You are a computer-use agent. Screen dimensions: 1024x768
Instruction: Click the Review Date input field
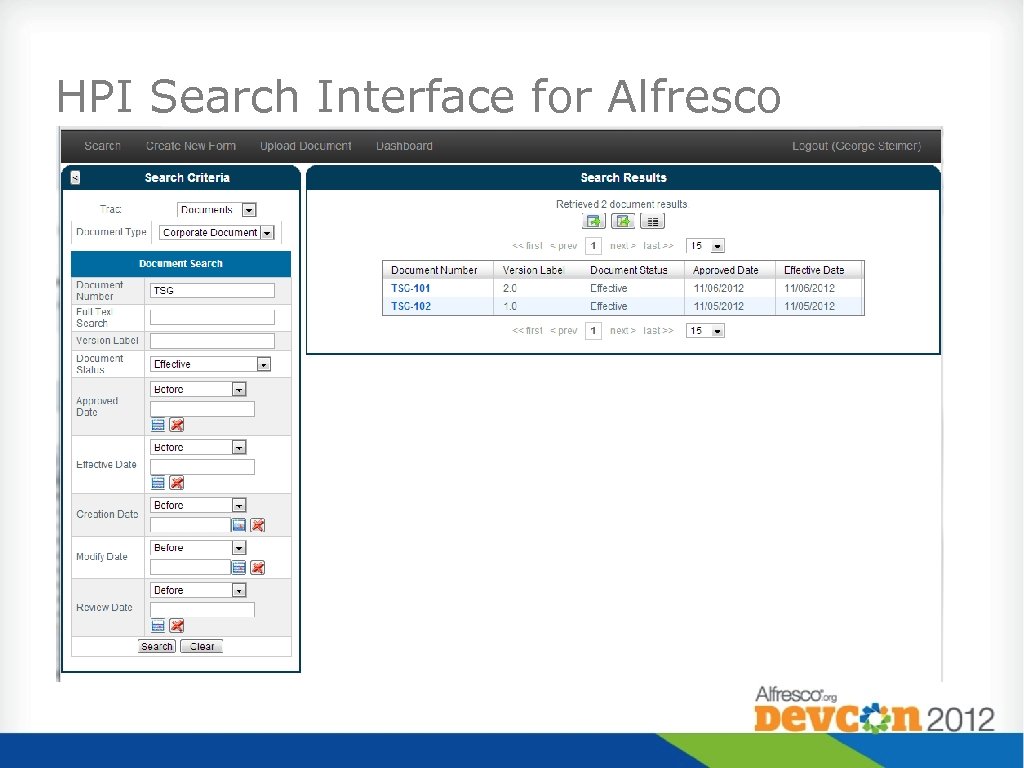point(202,610)
